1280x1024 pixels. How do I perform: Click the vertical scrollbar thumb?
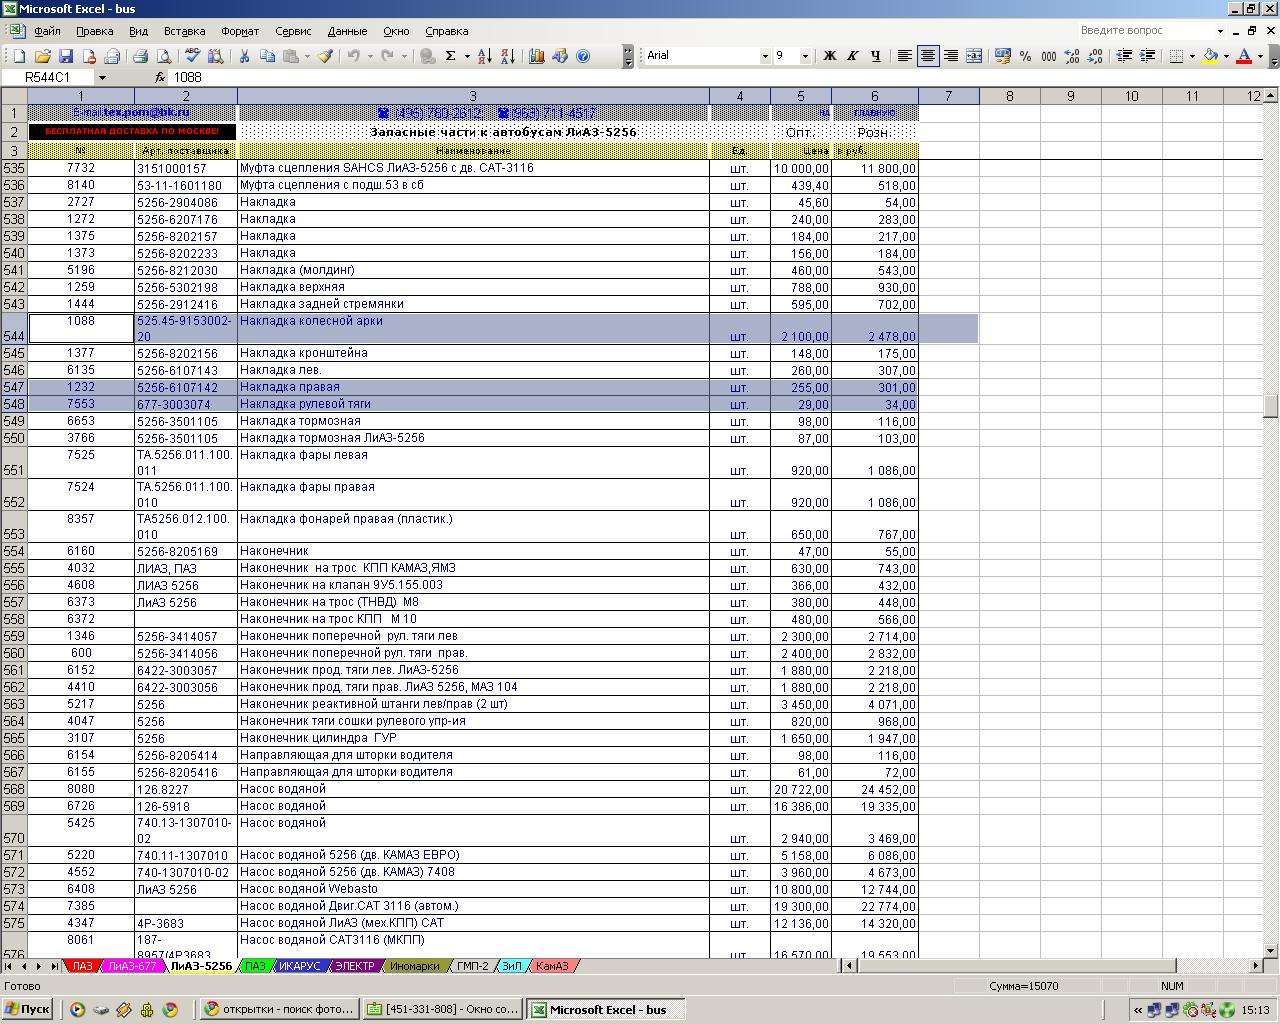pos(1271,406)
